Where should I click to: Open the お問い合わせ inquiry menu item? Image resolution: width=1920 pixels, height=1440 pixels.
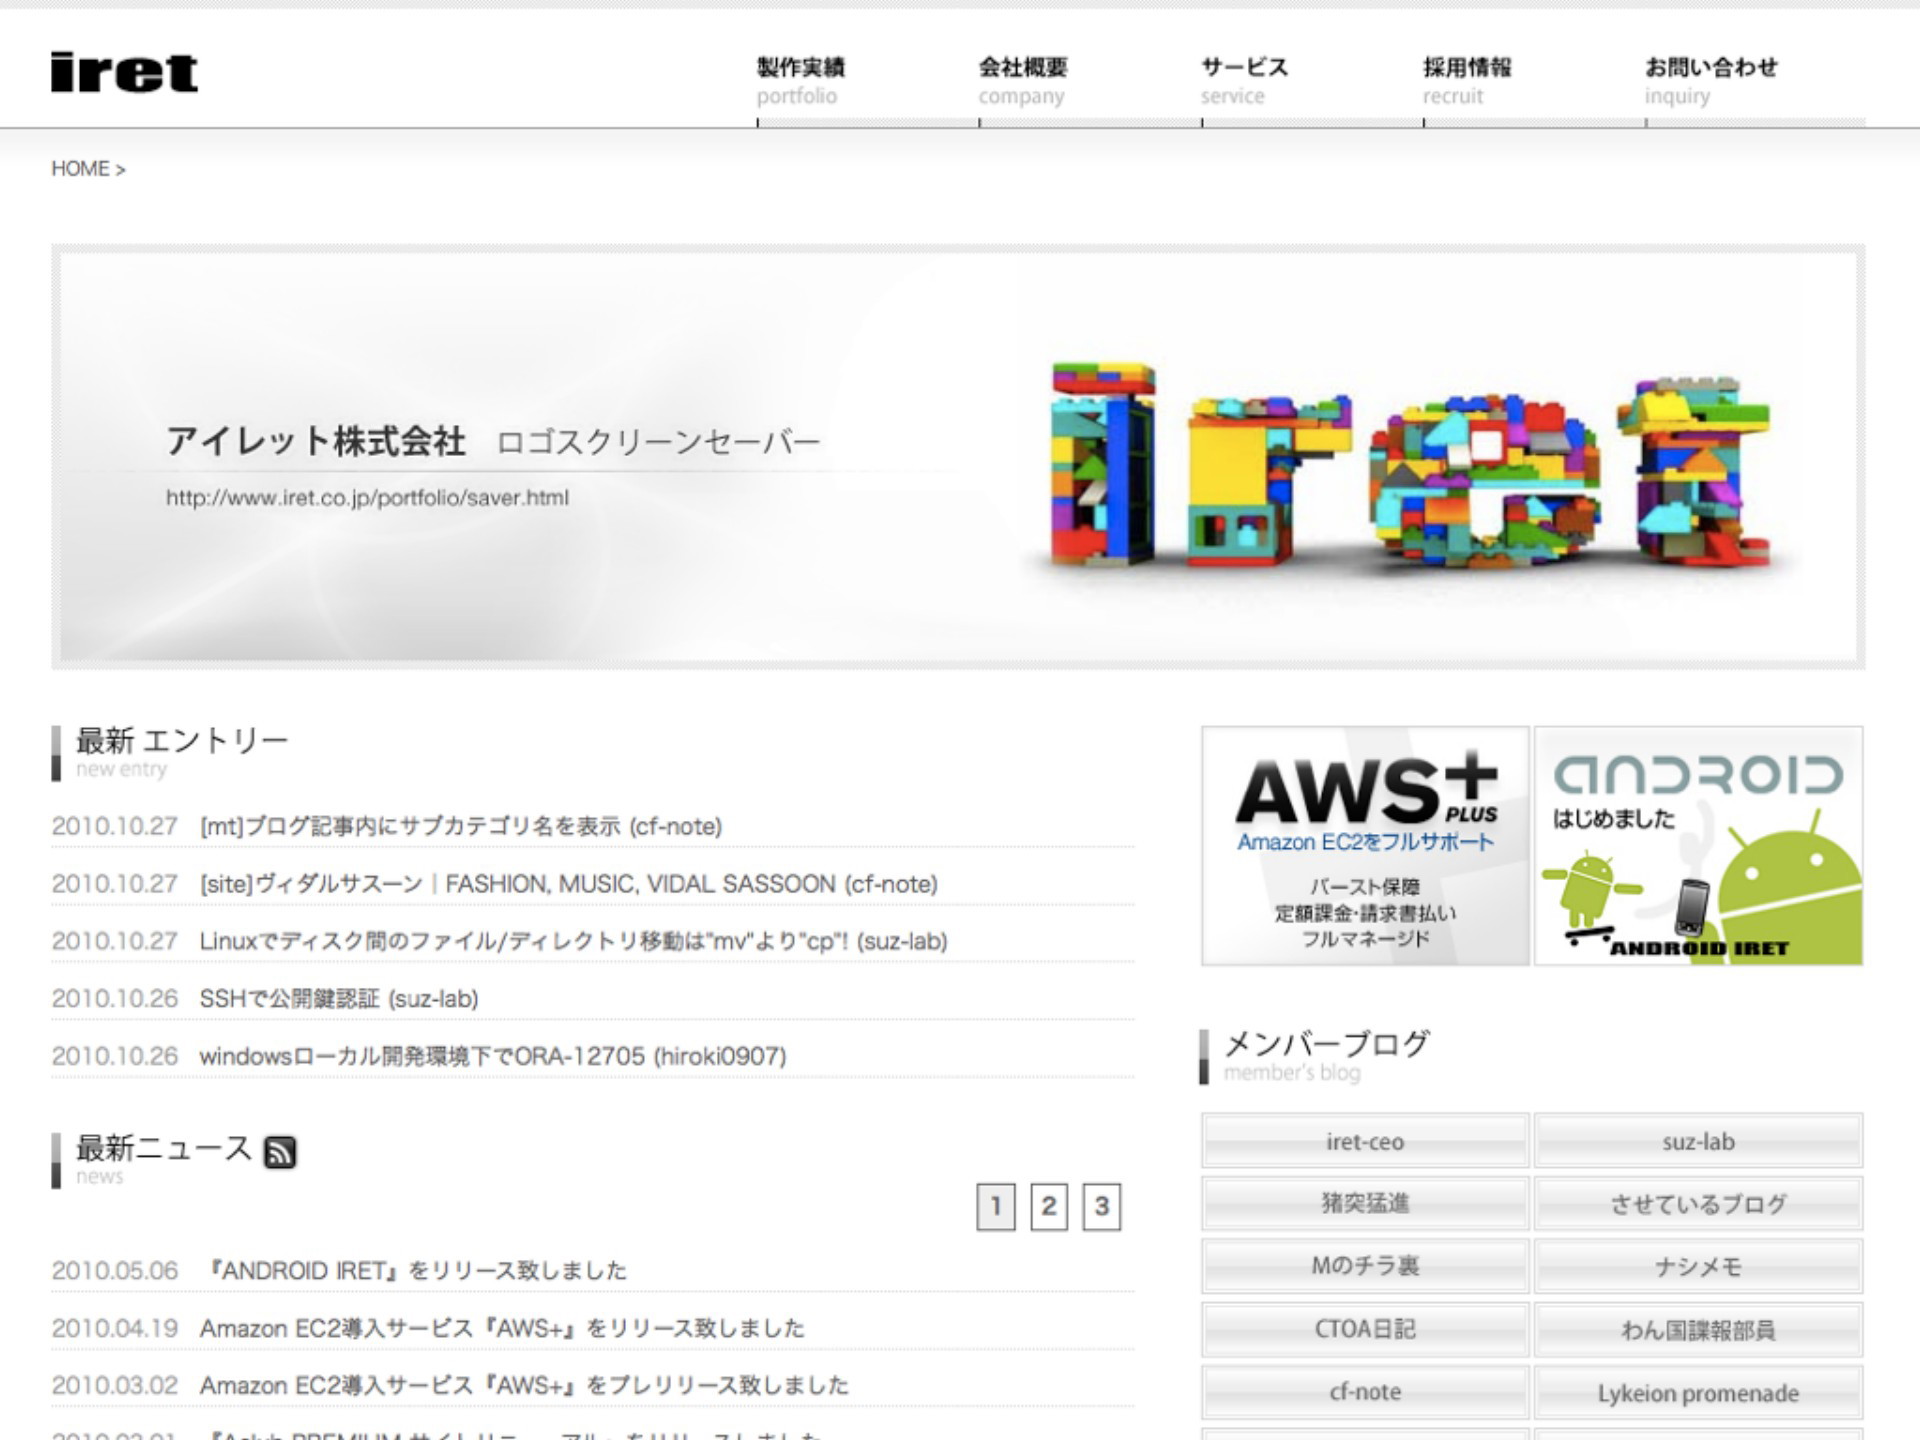pos(1711,80)
